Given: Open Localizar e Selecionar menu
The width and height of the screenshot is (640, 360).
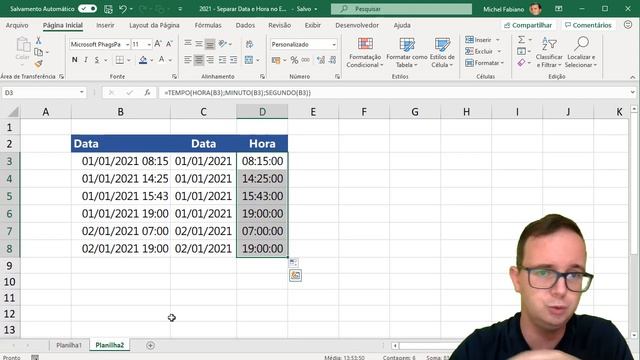Looking at the screenshot, I should [x=581, y=52].
